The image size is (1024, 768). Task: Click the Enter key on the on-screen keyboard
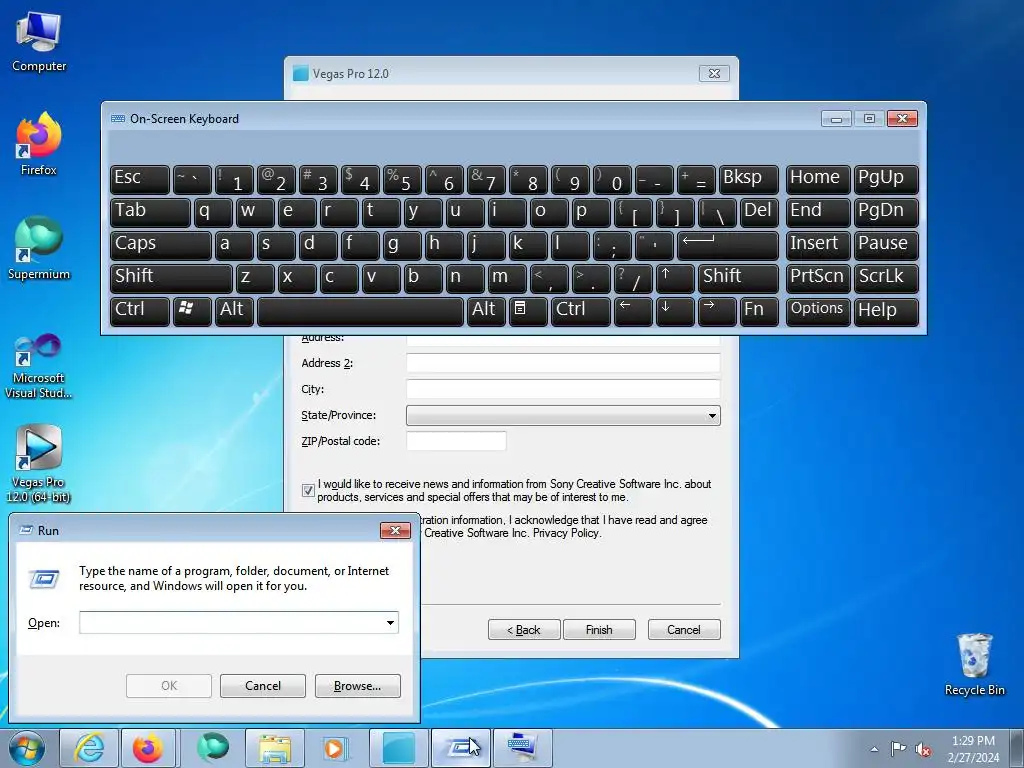pyautogui.click(x=728, y=246)
